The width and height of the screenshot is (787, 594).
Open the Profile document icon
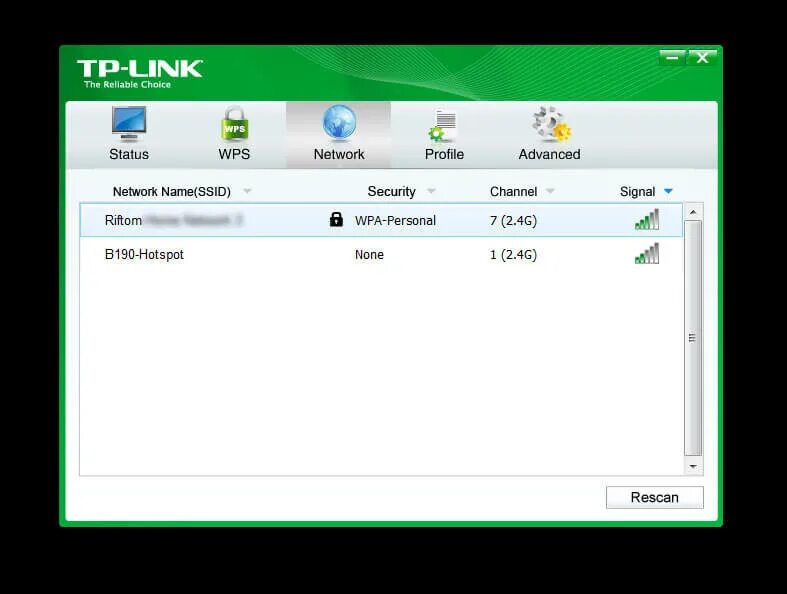click(443, 125)
